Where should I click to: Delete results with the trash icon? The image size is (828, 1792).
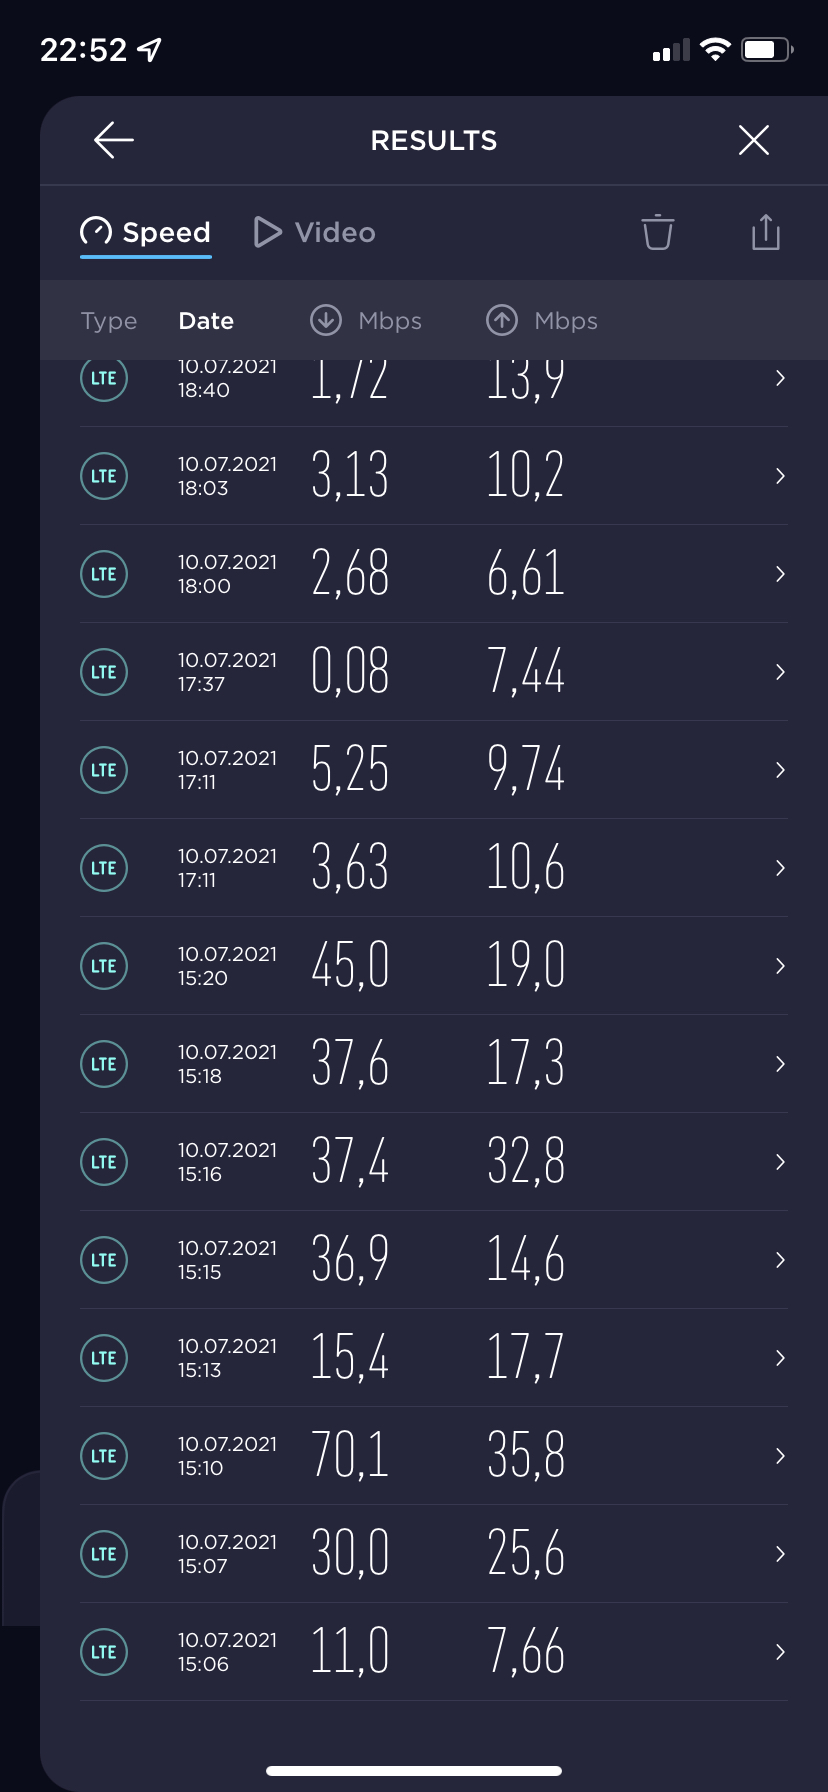point(658,232)
